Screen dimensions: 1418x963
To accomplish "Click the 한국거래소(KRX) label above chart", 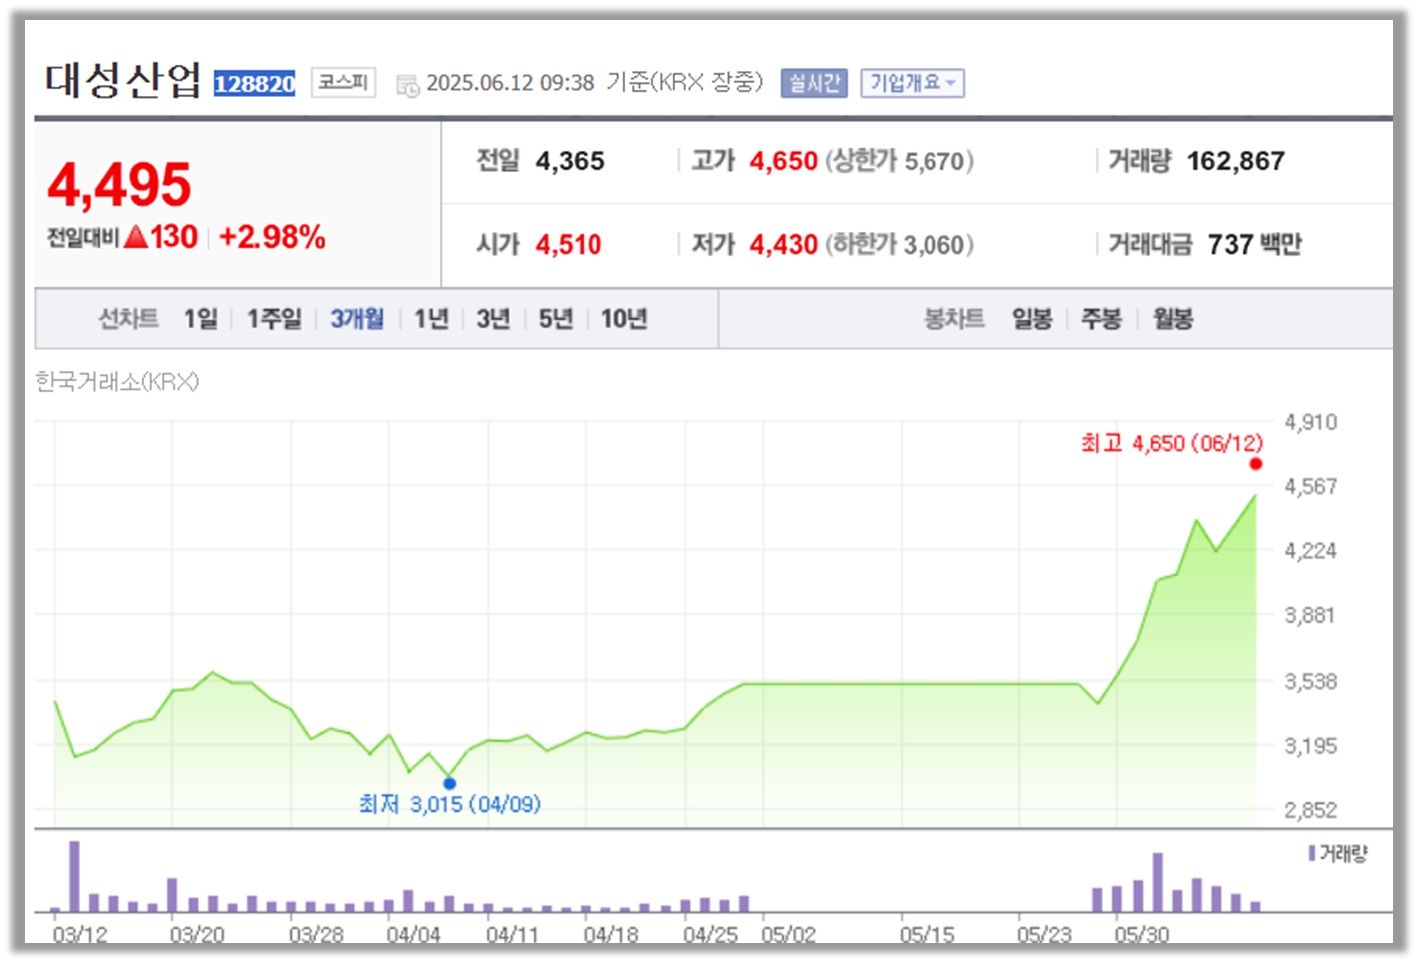I will tap(117, 382).
